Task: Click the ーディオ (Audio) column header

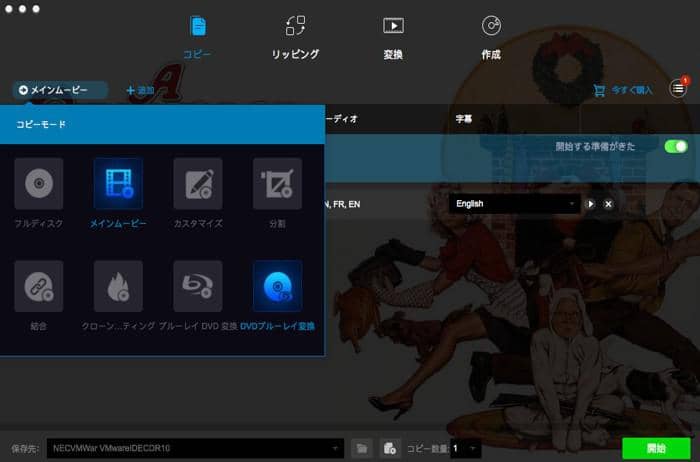Action: 342,119
